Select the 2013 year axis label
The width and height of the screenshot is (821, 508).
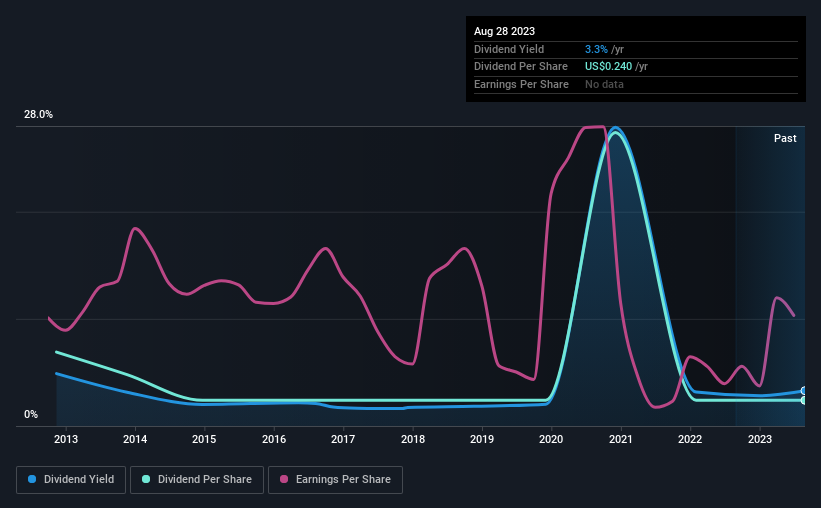(x=66, y=438)
